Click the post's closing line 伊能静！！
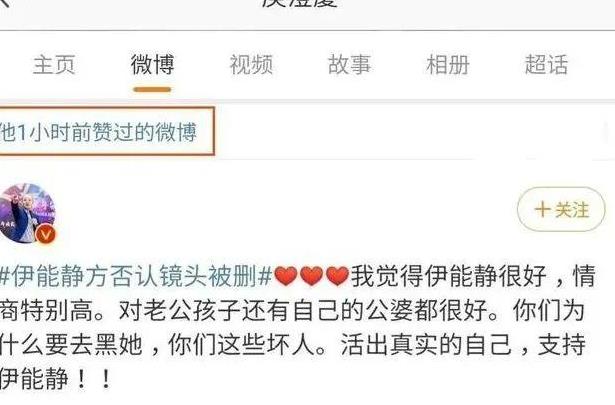Viewport: 615px width, 405px height. [56, 379]
